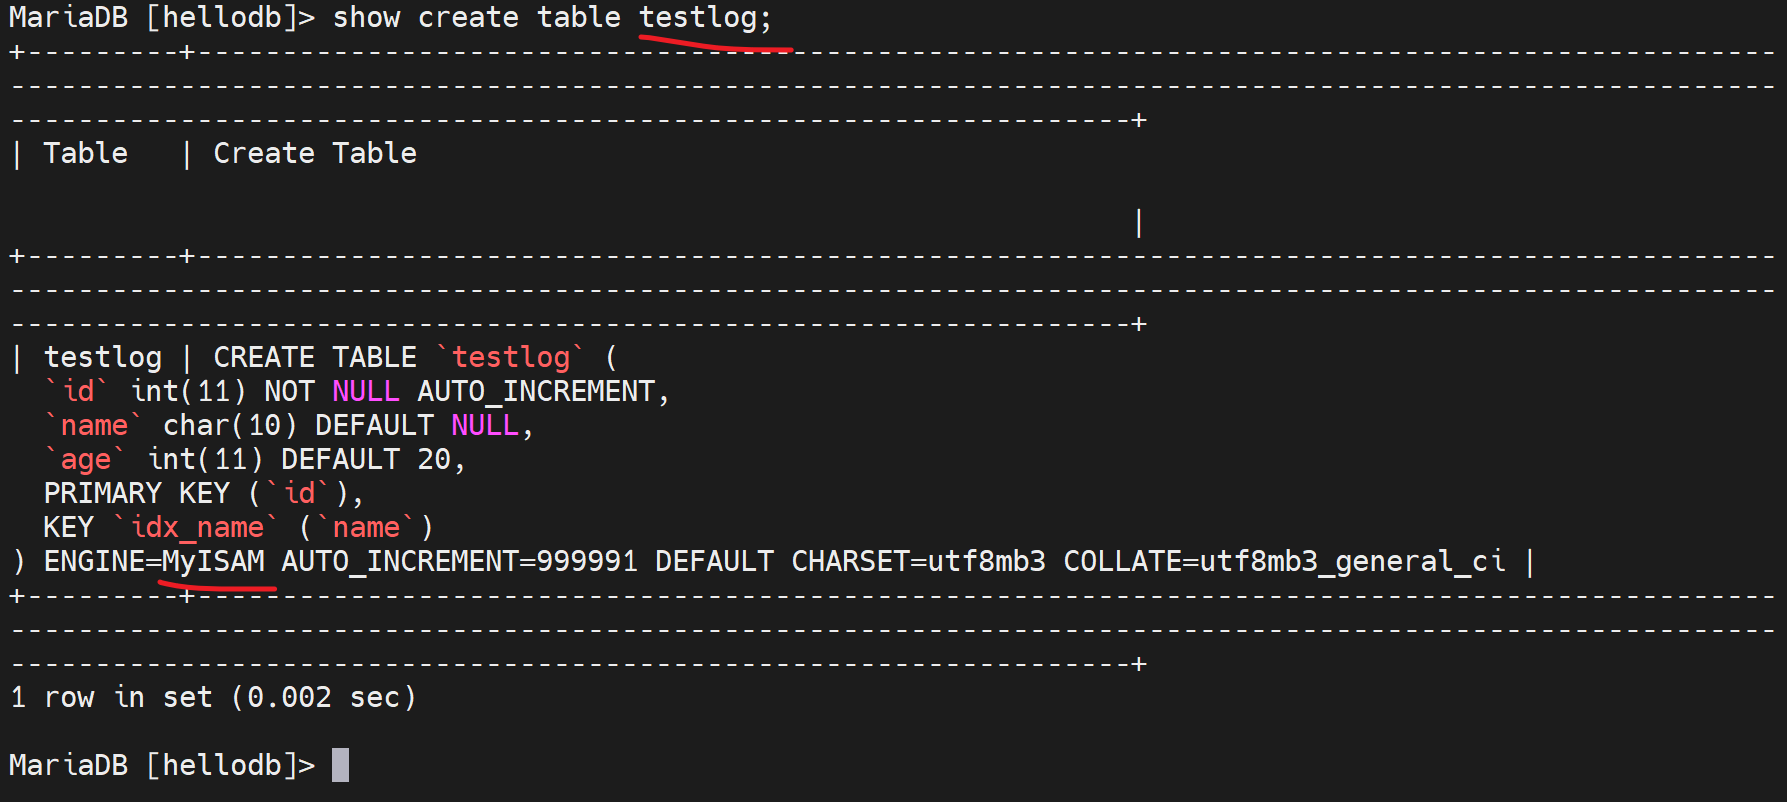Viewport: 1787px width, 802px height.
Task: Click the AUTO_INCREMENT=999991 value
Action: 459,561
